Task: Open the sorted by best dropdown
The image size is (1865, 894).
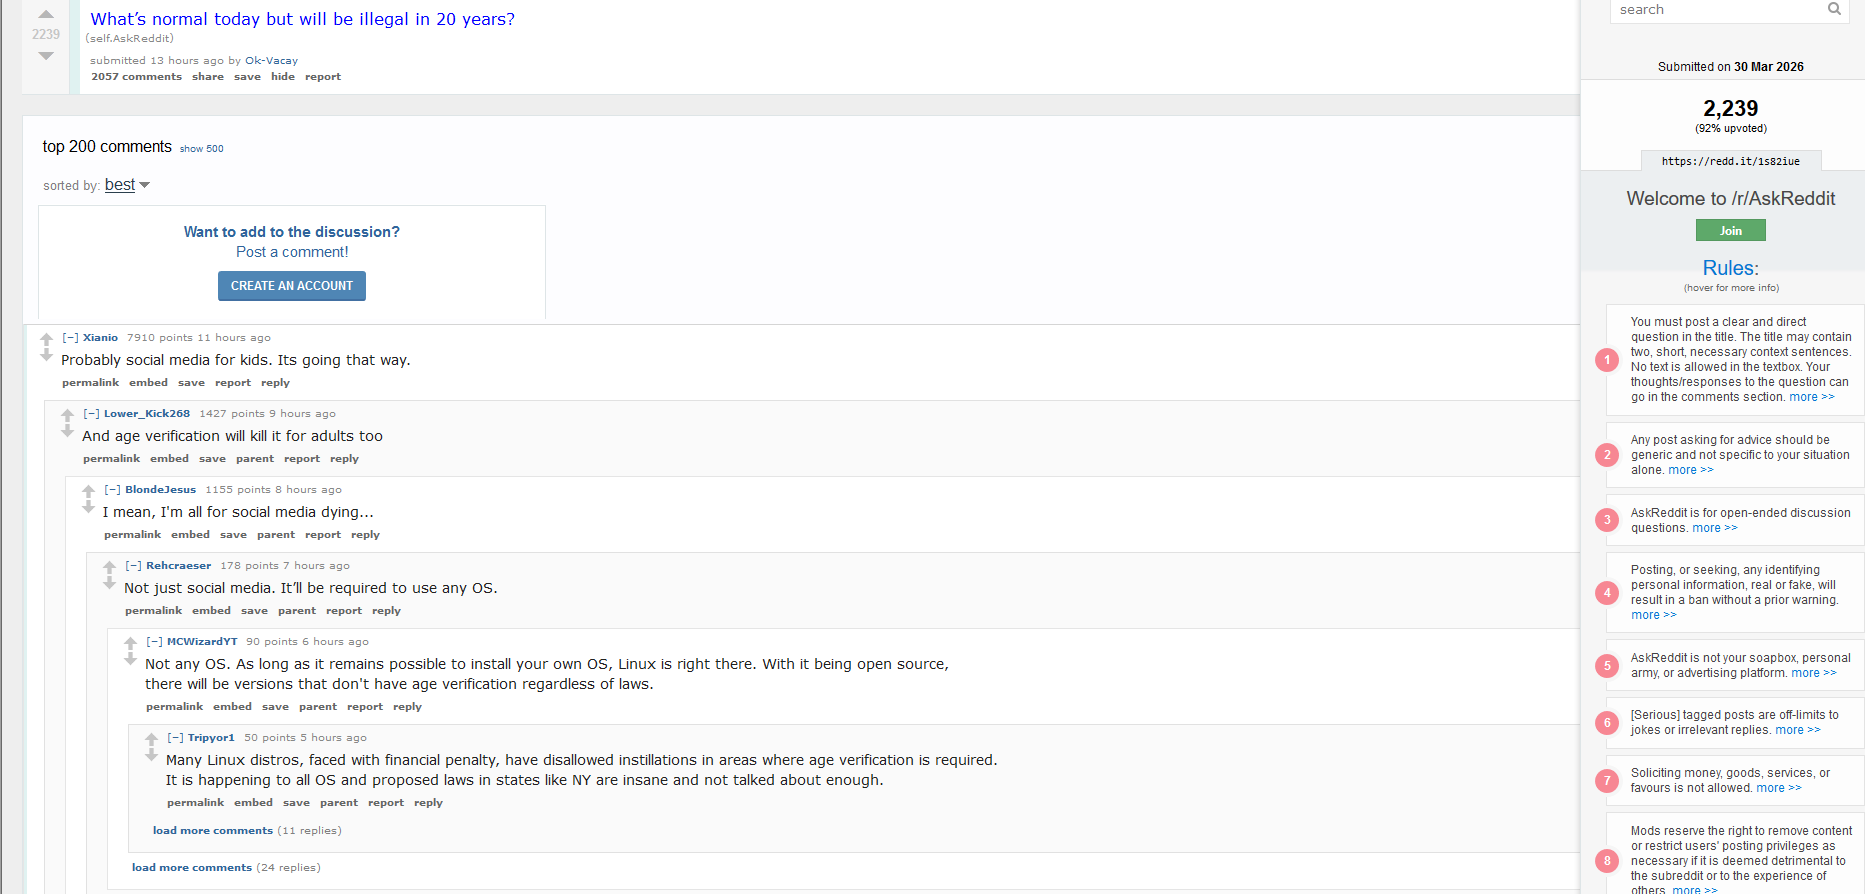Action: point(126,185)
